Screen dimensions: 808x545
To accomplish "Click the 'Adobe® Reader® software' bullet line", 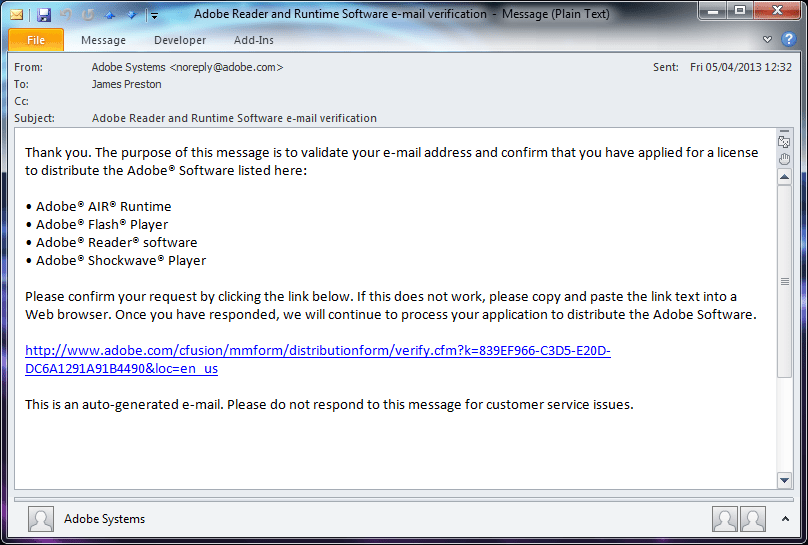I will tap(111, 242).
